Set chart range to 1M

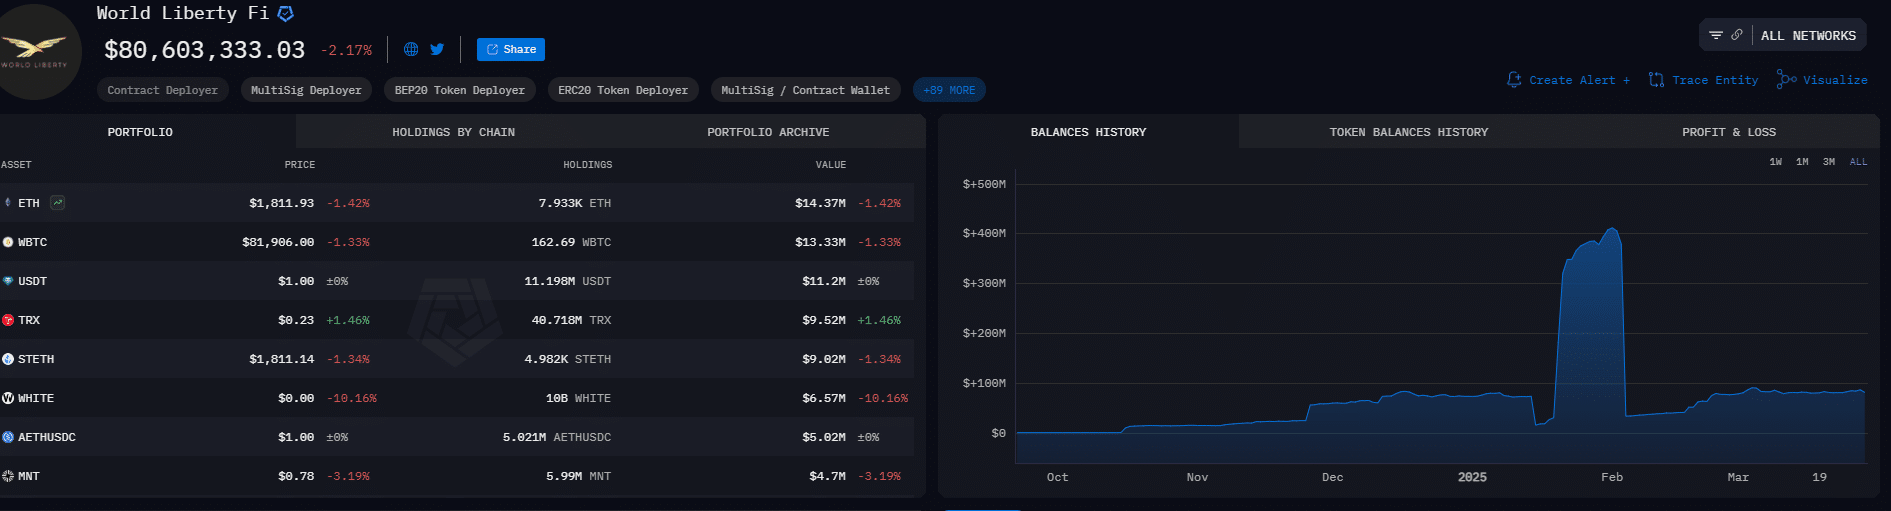[x=1802, y=162]
